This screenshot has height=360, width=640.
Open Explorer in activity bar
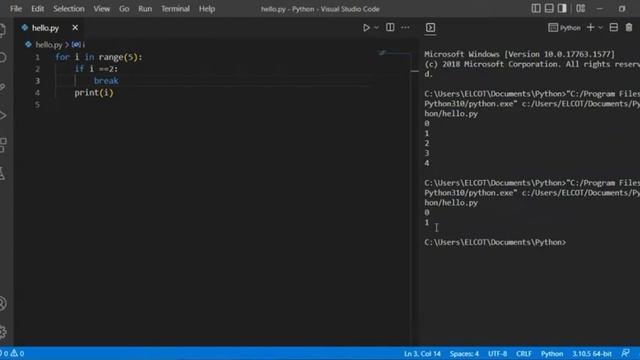click(x=2, y=30)
